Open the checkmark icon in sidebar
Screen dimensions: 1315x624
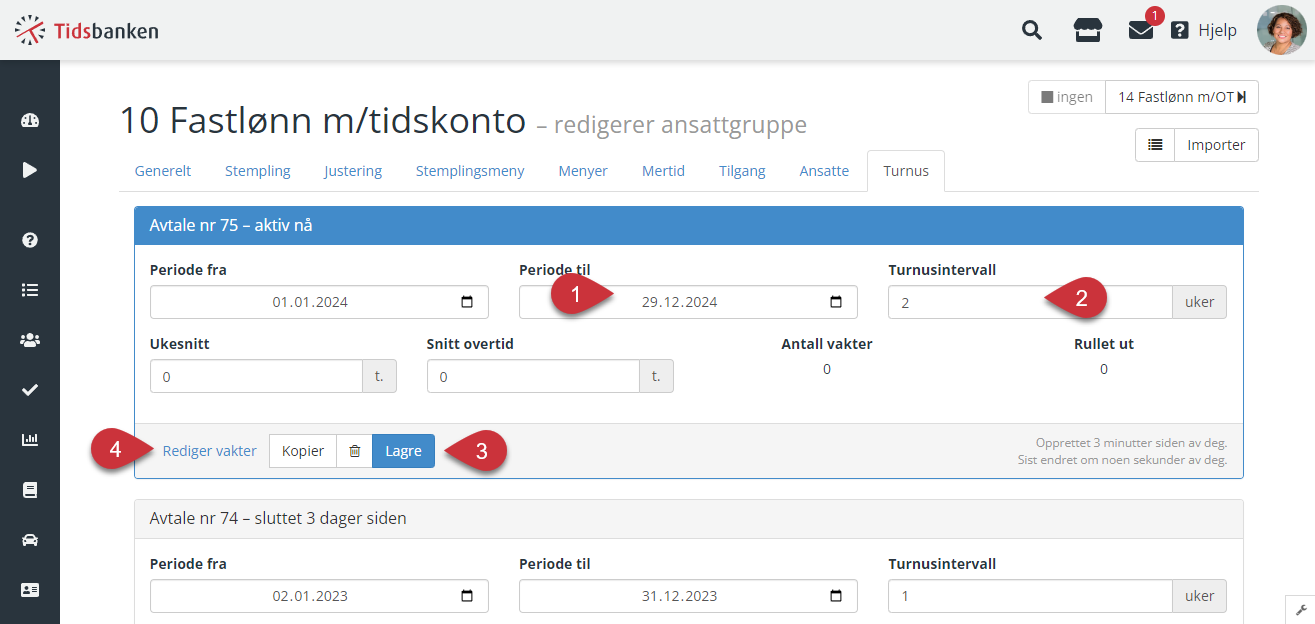click(x=30, y=390)
